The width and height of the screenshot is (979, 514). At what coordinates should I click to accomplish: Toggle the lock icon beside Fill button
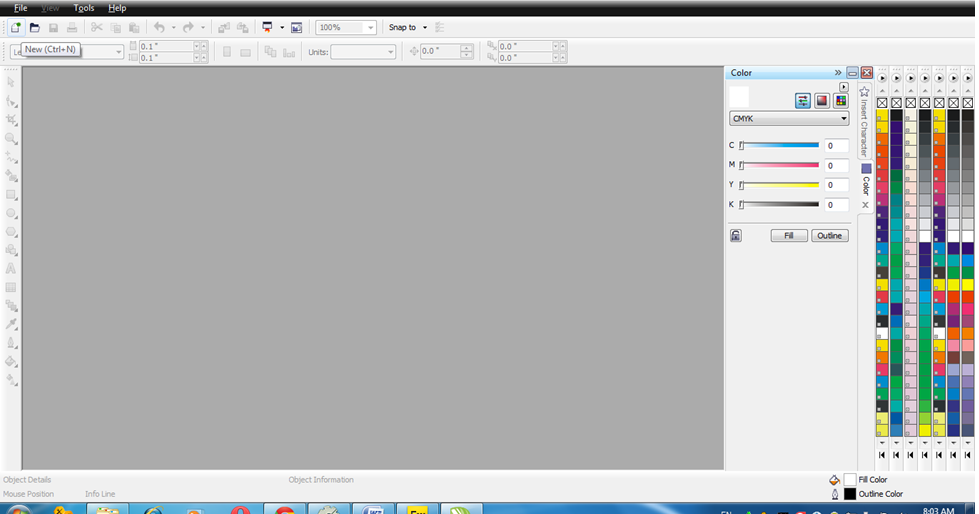(736, 235)
